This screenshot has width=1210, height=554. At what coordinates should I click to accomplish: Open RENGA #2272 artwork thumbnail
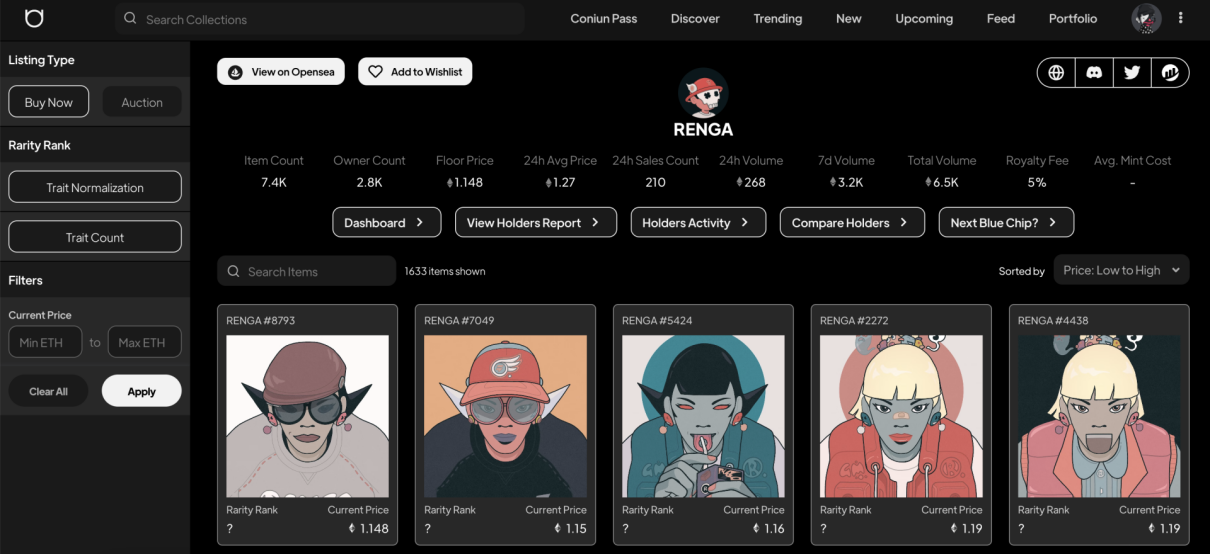click(901, 416)
